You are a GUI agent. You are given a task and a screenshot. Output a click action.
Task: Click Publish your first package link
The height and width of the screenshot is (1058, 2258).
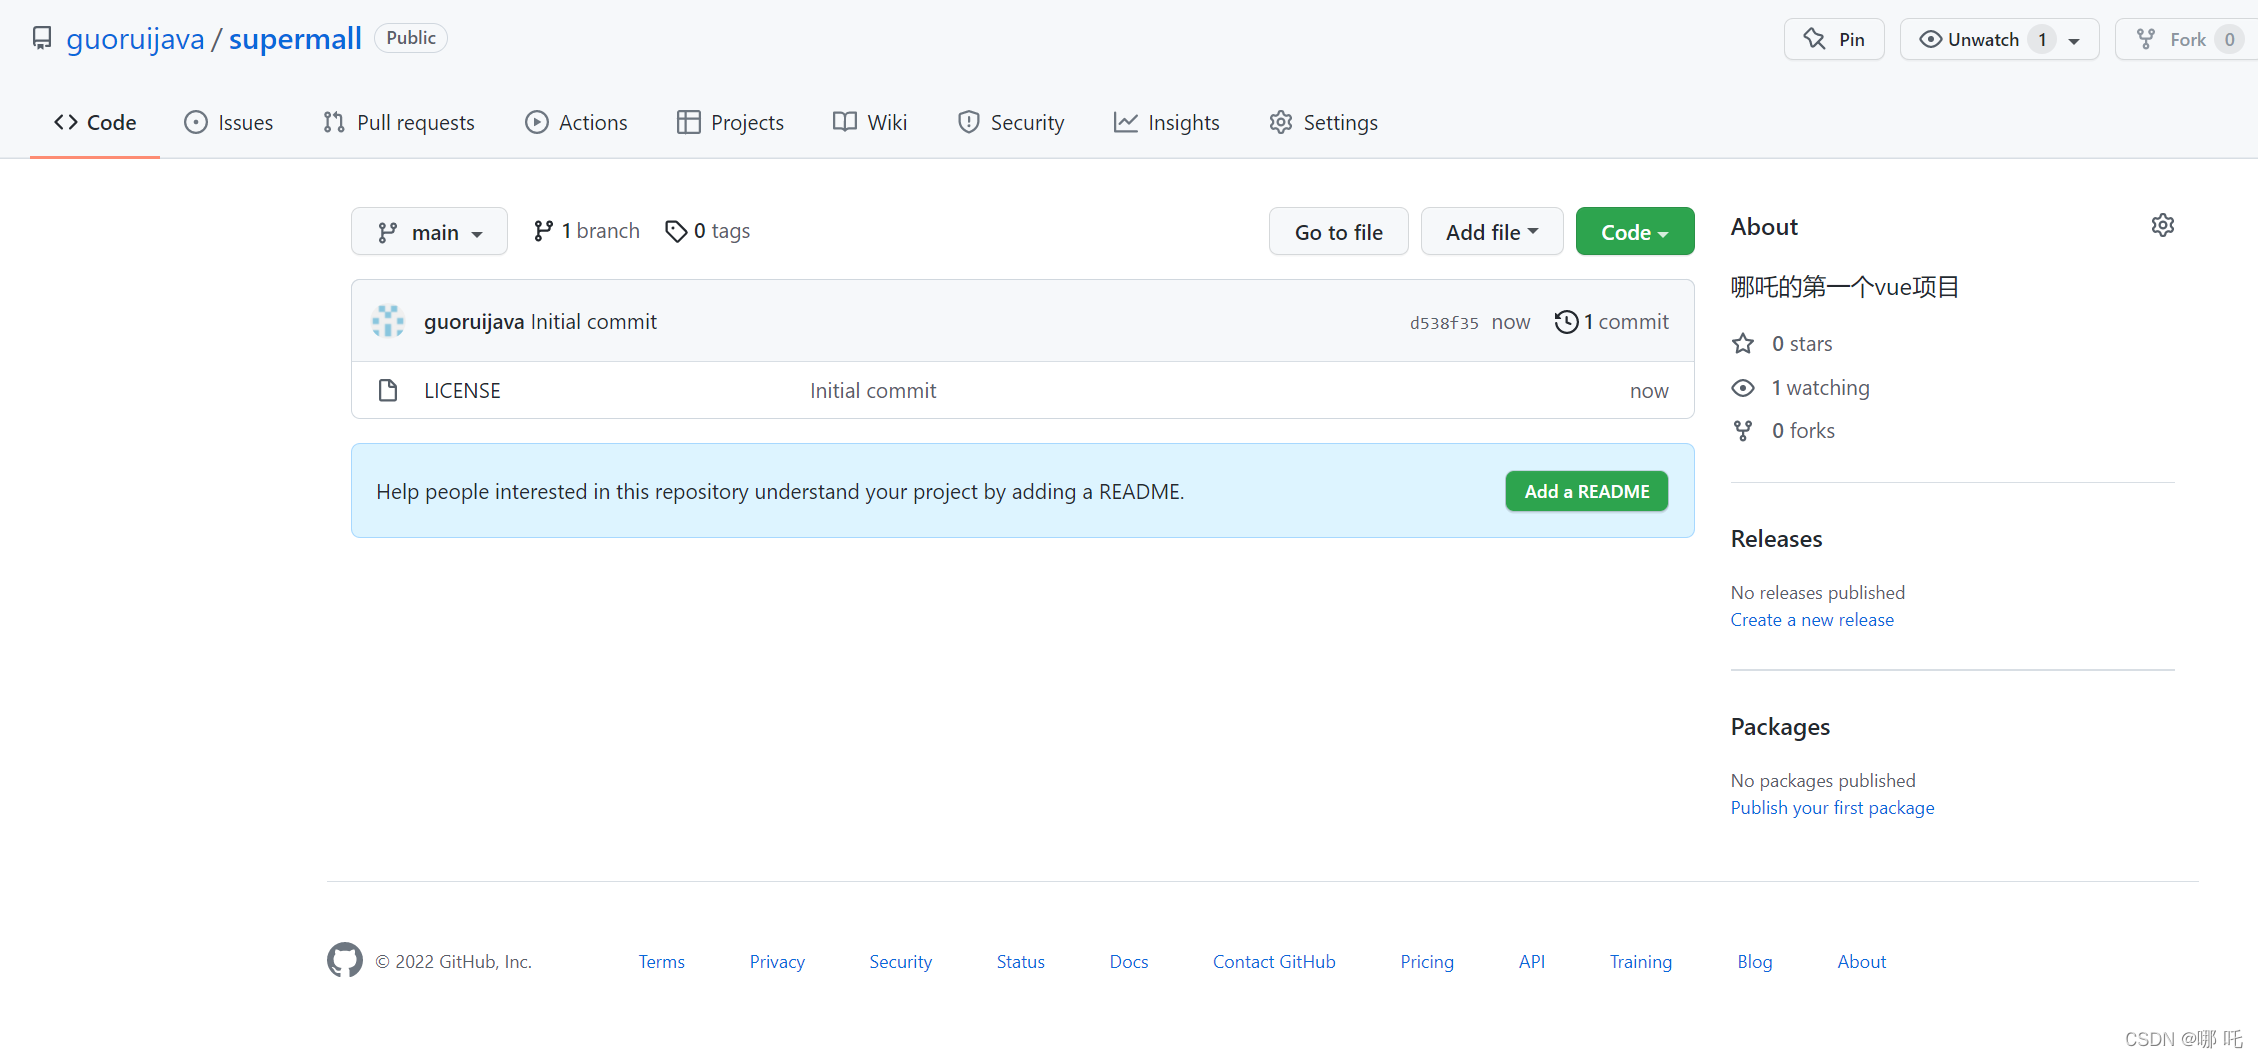[x=1832, y=808]
